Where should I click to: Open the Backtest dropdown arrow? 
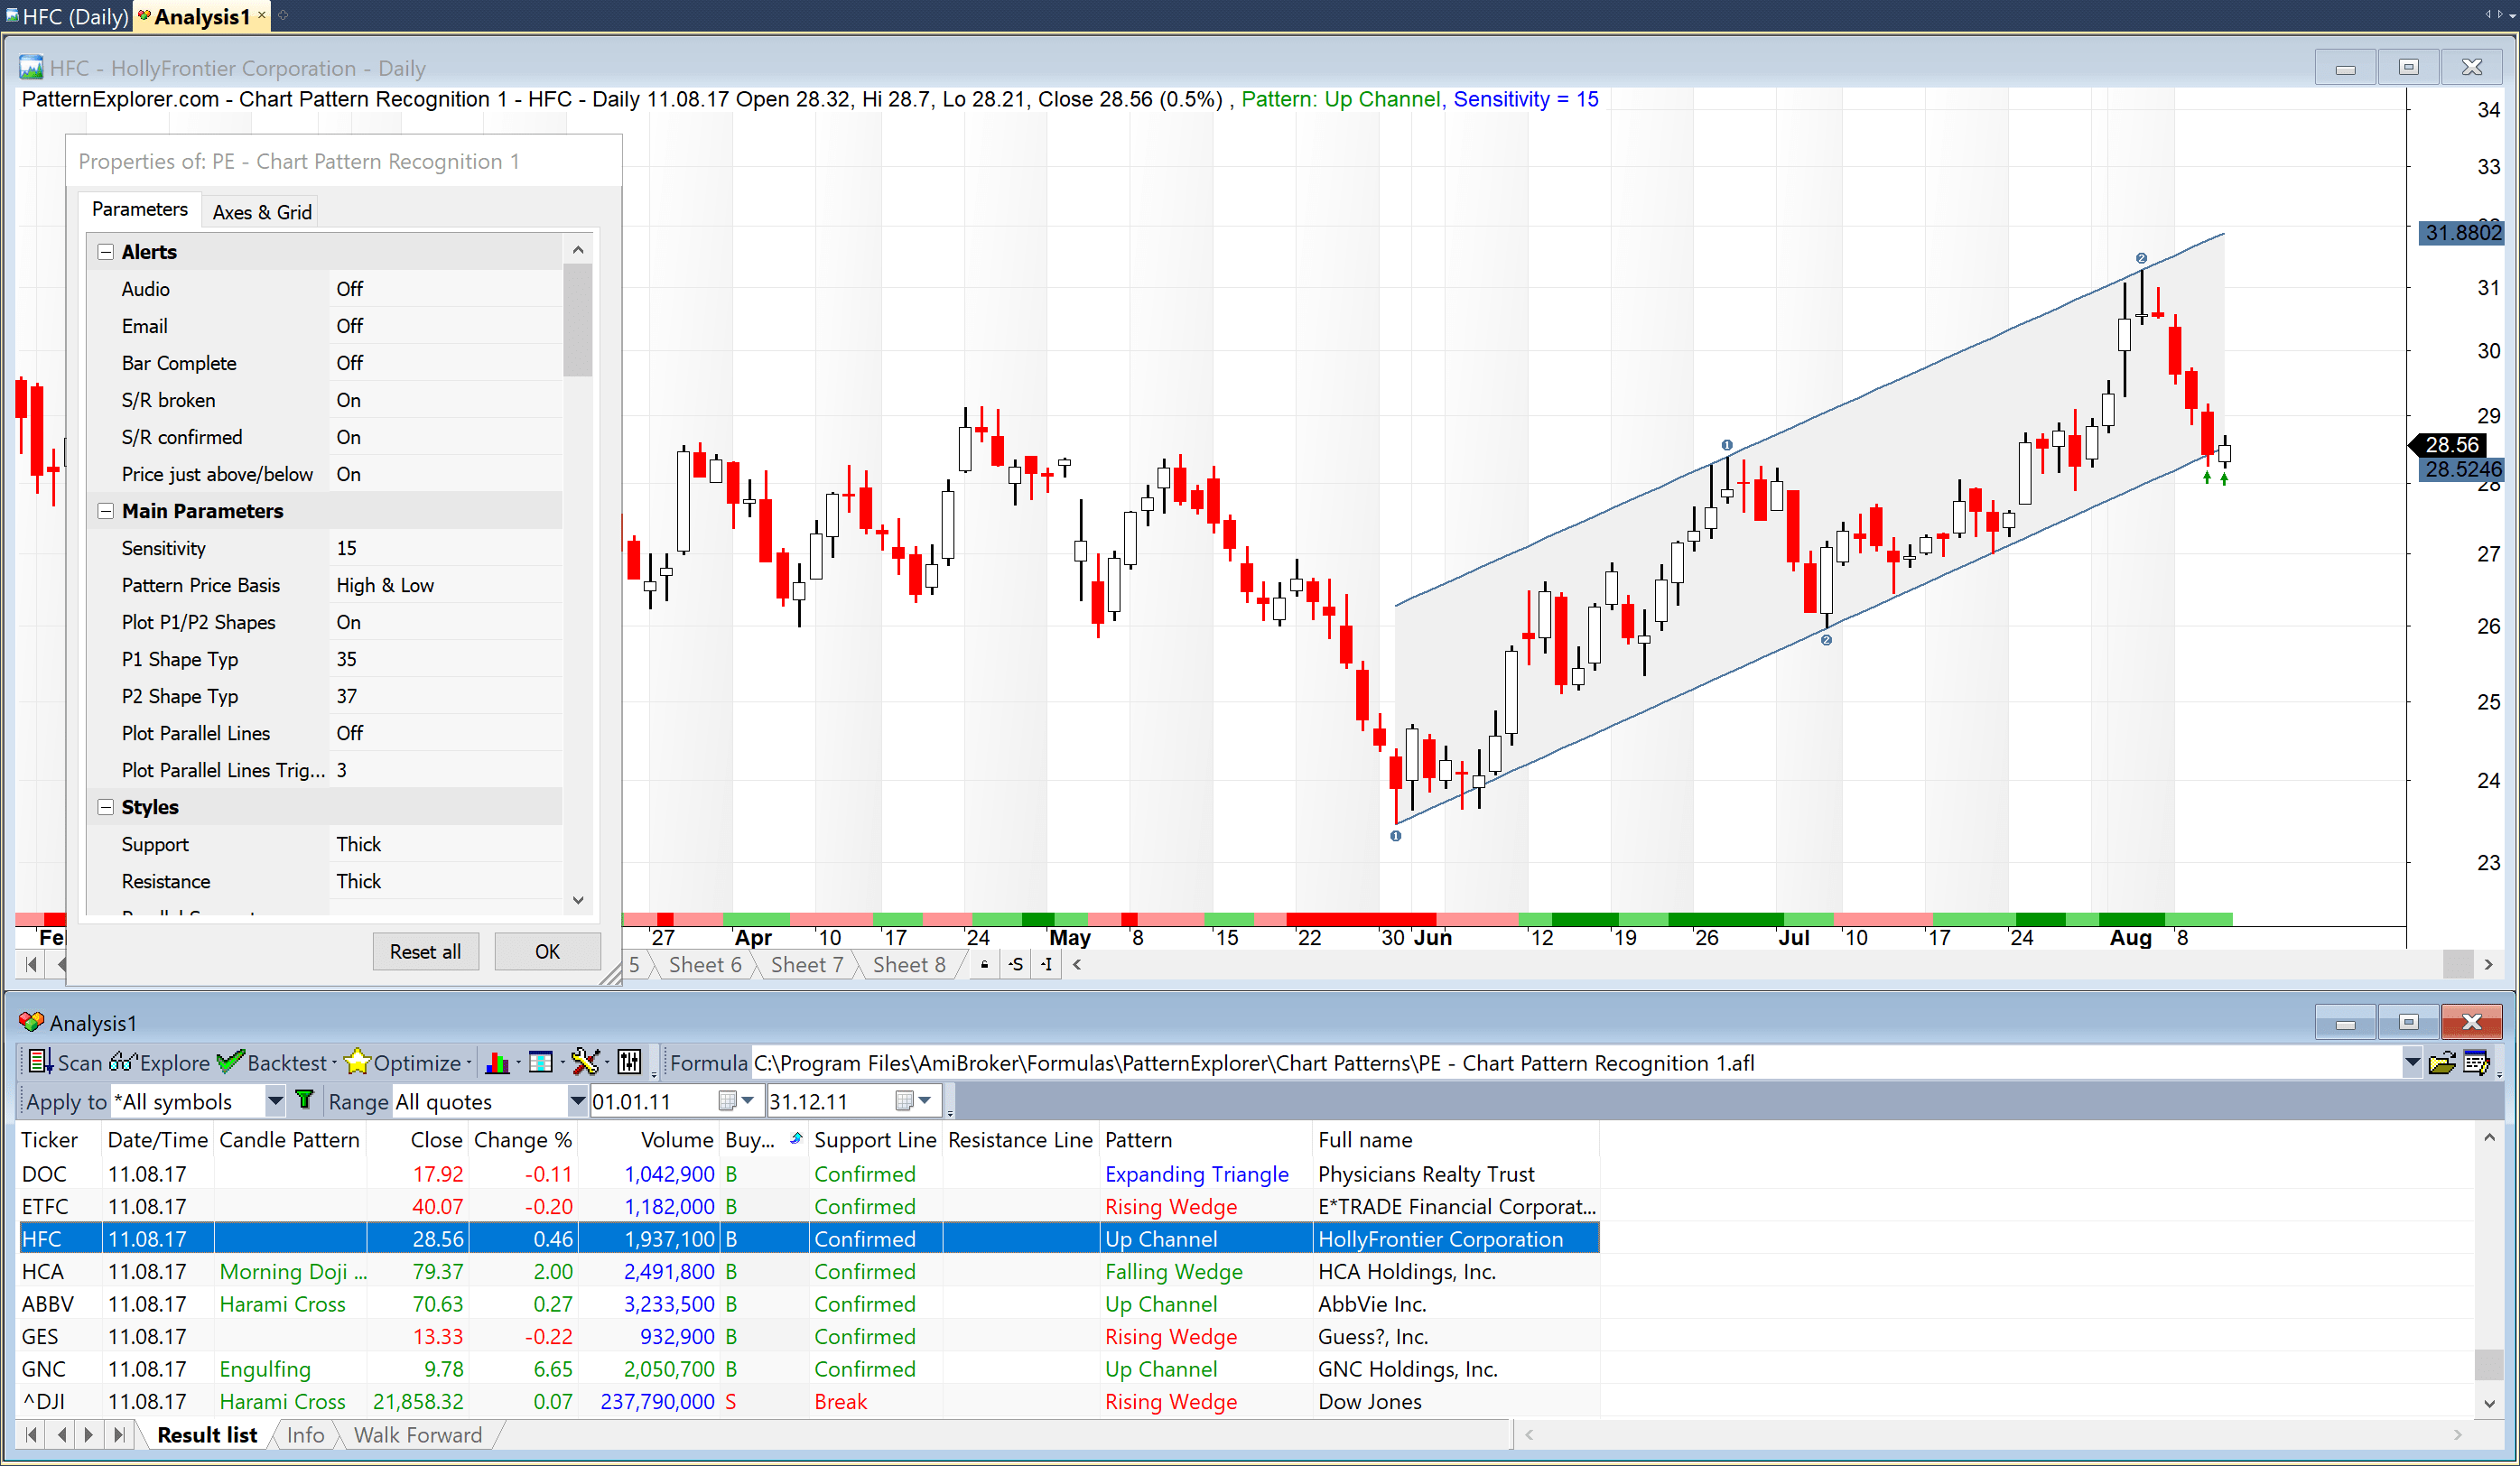[334, 1063]
